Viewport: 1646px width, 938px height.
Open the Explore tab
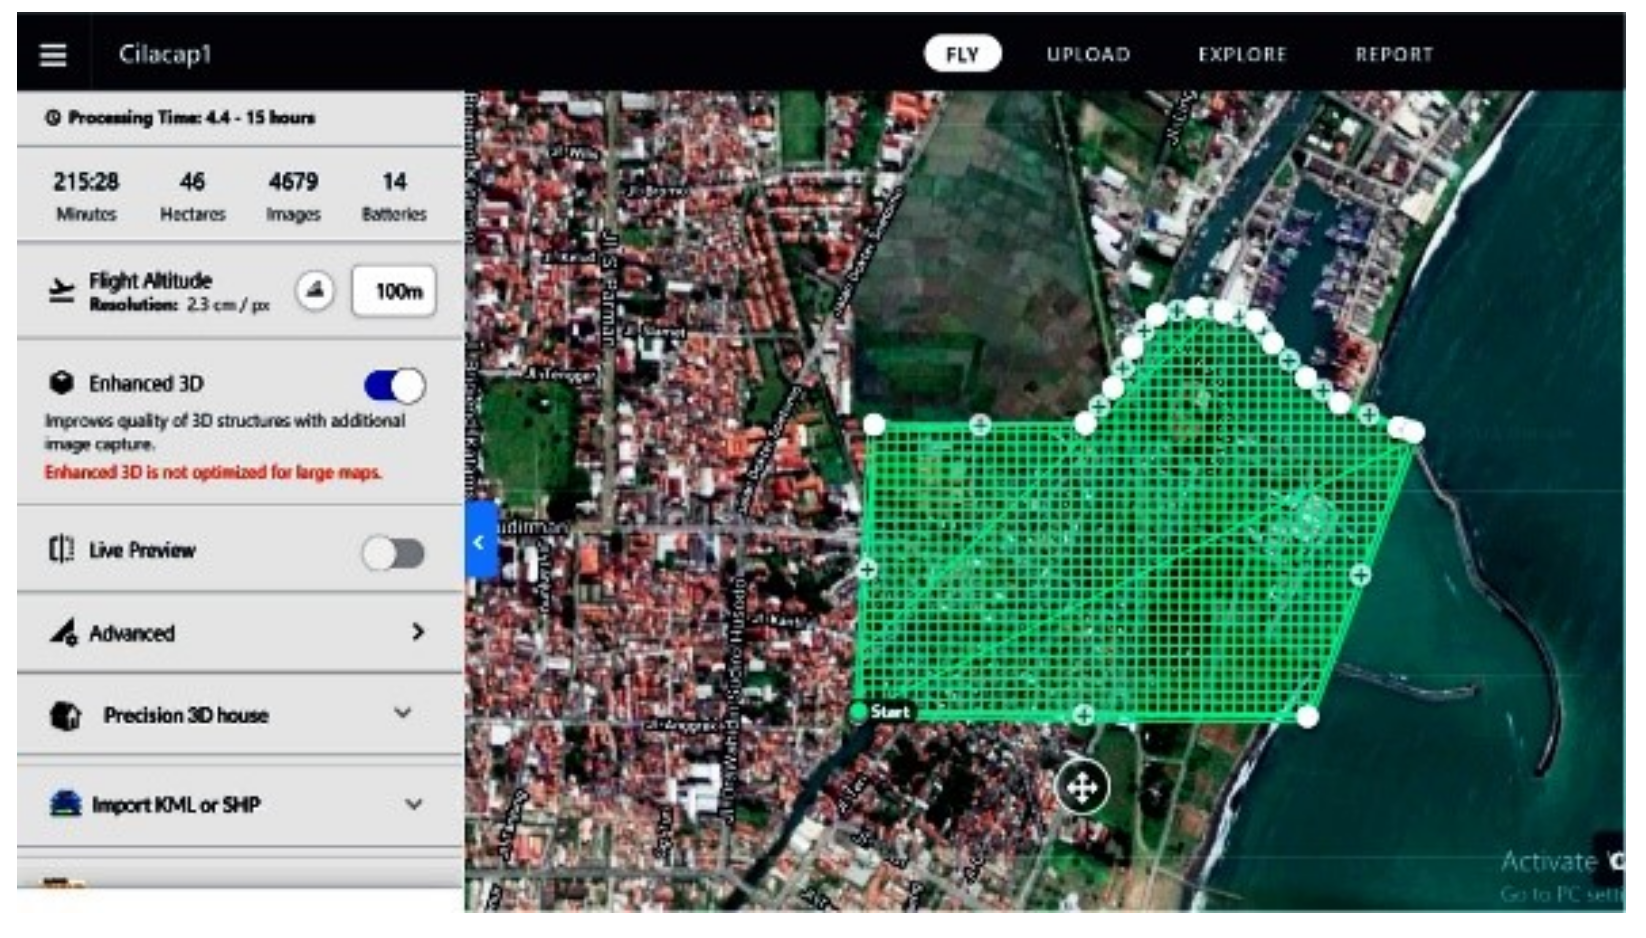coord(1242,54)
